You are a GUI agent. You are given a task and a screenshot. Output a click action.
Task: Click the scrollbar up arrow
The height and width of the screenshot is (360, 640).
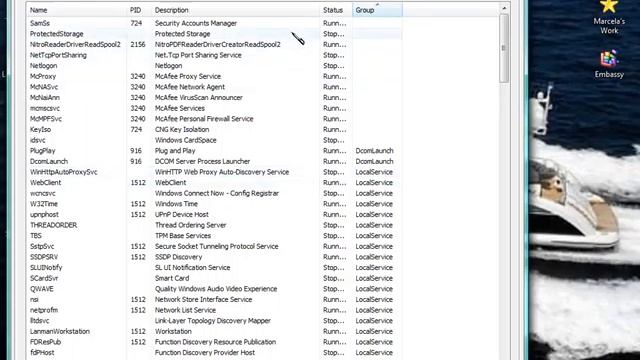pyautogui.click(x=504, y=8)
